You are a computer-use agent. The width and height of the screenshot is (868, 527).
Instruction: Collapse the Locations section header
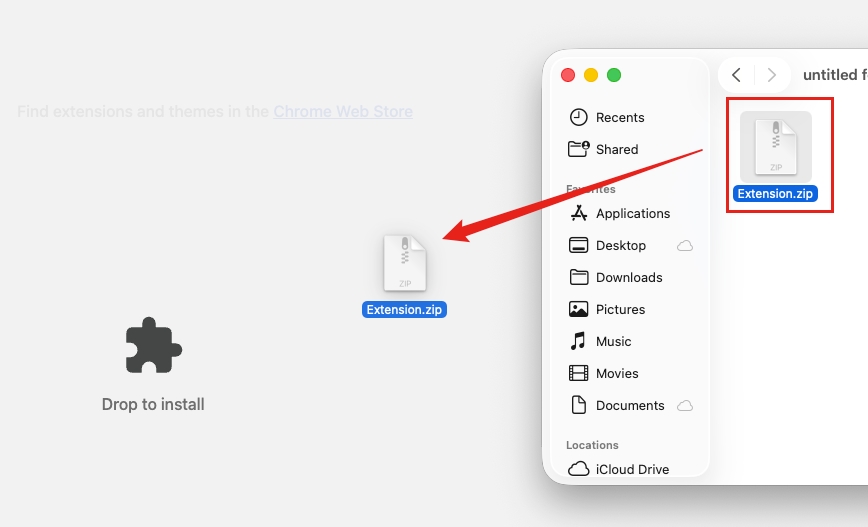(592, 445)
